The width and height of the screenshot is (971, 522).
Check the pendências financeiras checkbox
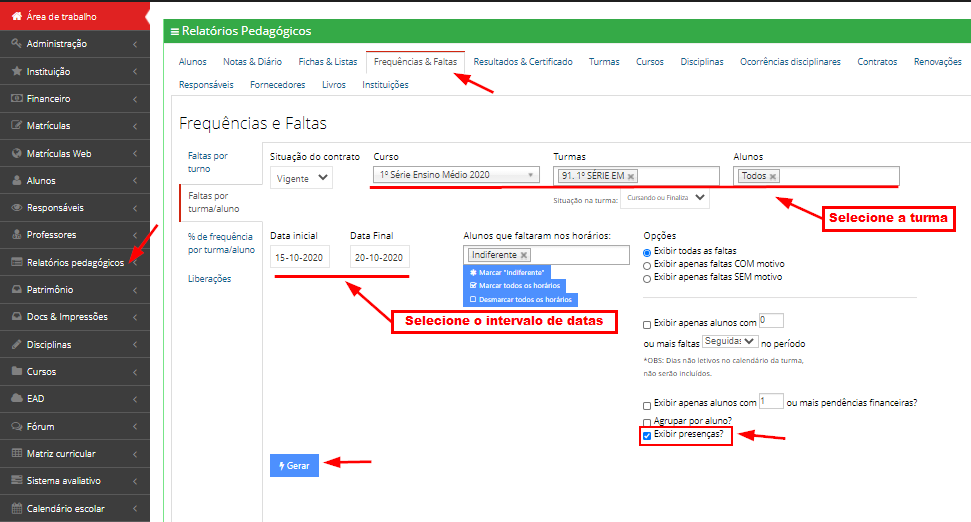pyautogui.click(x=647, y=406)
